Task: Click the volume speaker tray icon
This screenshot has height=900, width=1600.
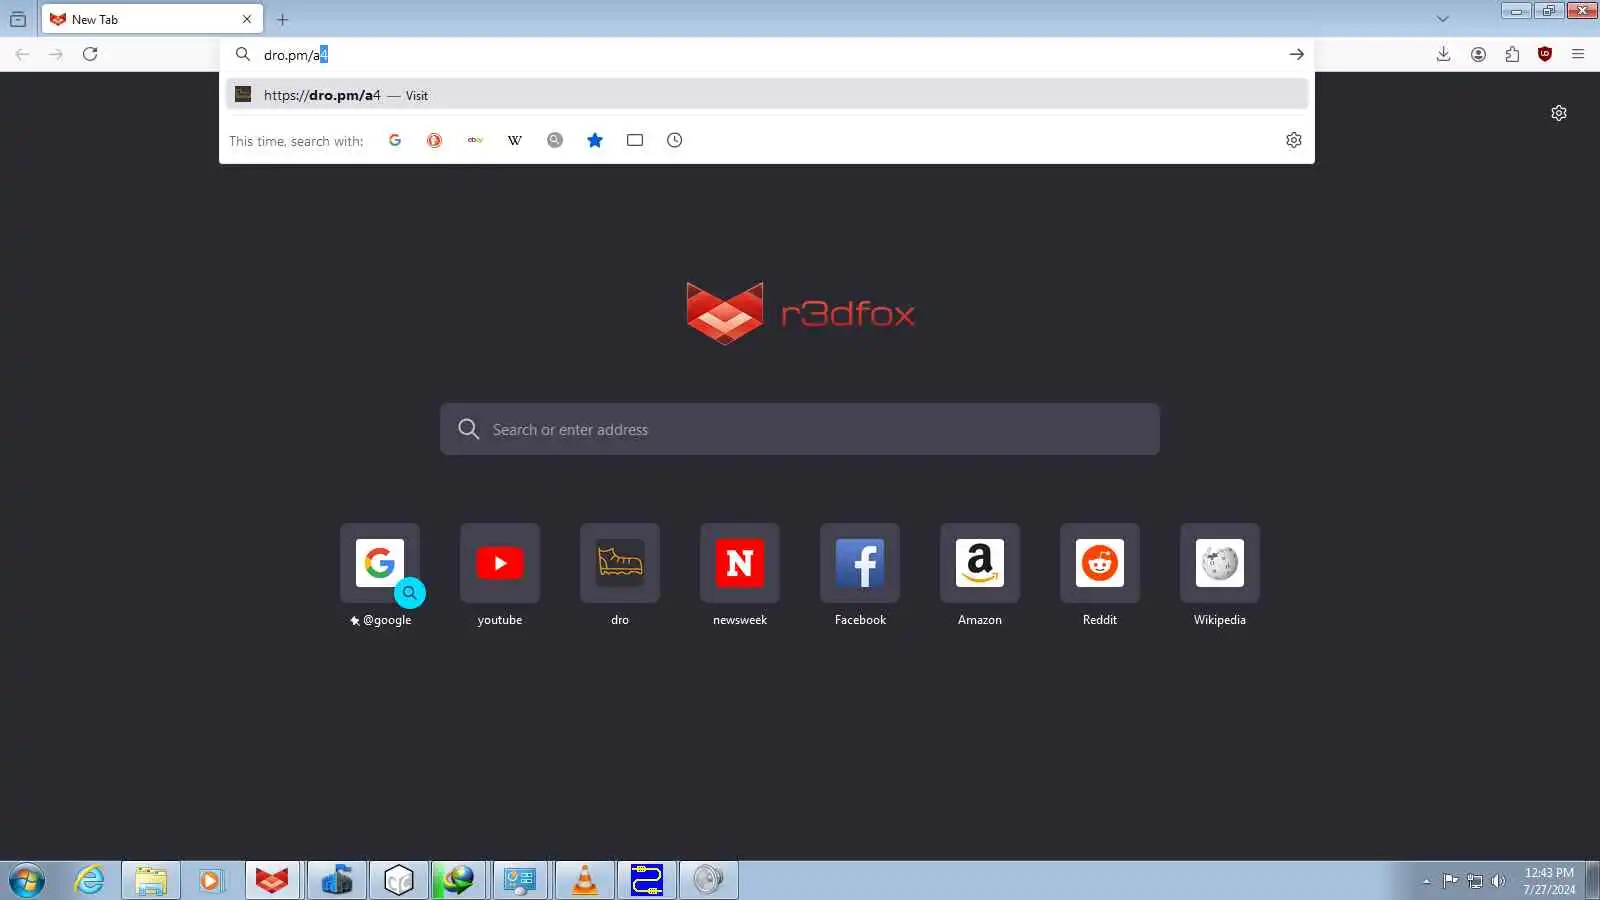Action: tap(1498, 881)
